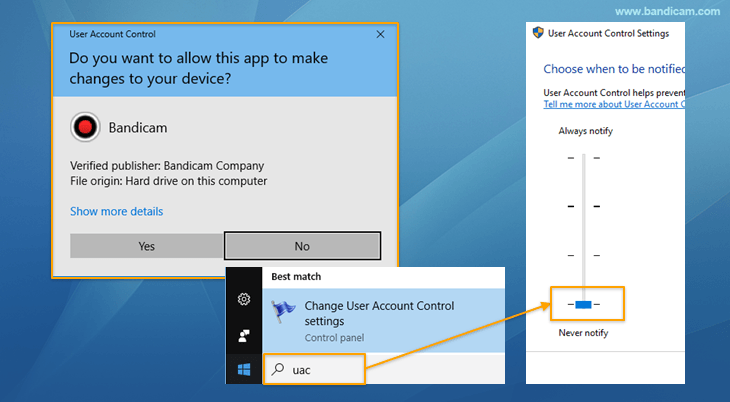This screenshot has height=402, width=730.
Task: Click the Best match heading
Action: (296, 277)
